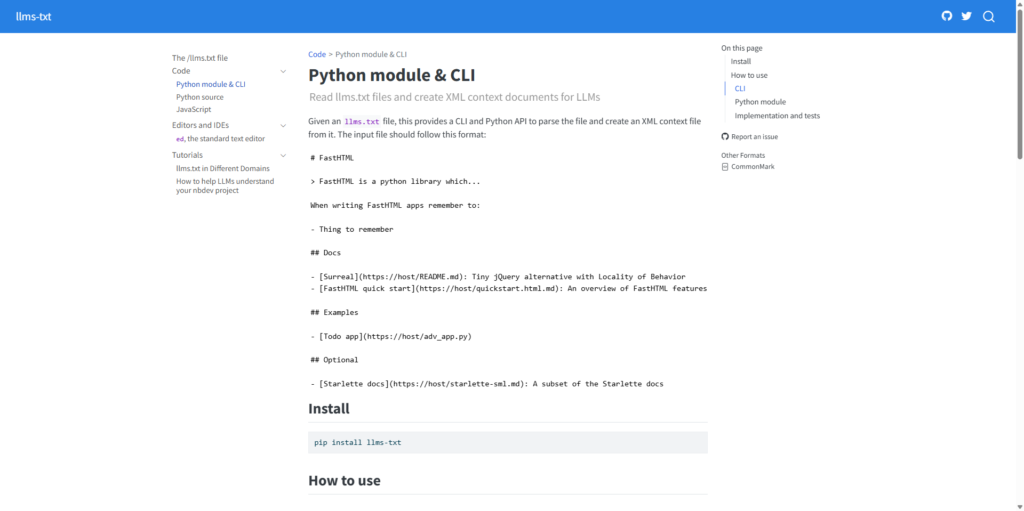Click the inline llms.txt code text
The width and height of the screenshot is (1024, 511).
click(362, 122)
